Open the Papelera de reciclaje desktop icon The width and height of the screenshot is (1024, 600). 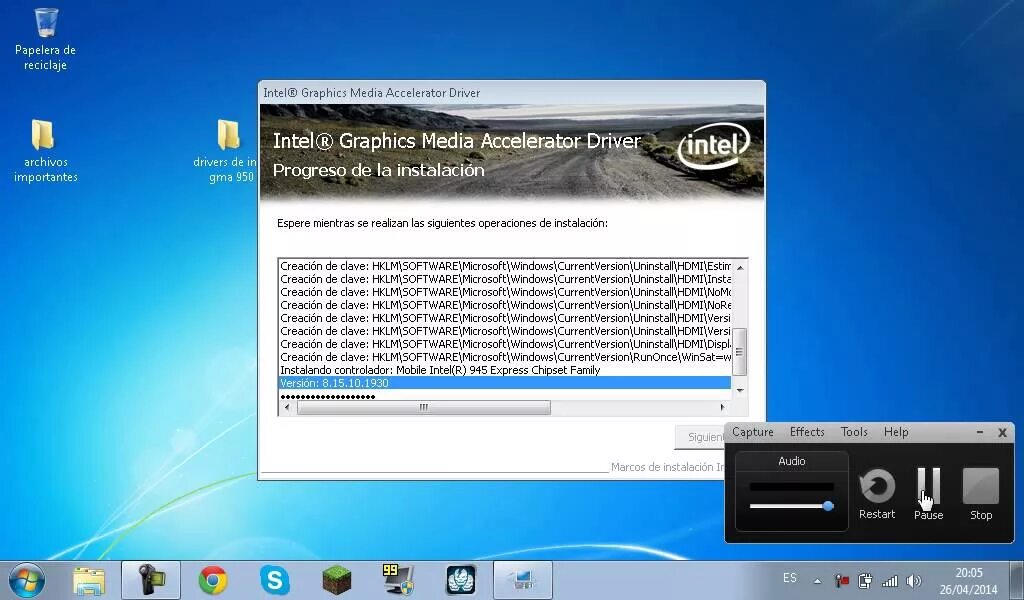[46, 39]
